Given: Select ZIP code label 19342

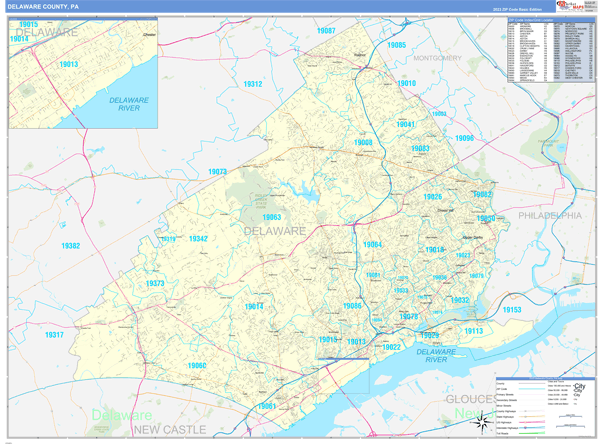Looking at the screenshot, I should (x=198, y=239).
